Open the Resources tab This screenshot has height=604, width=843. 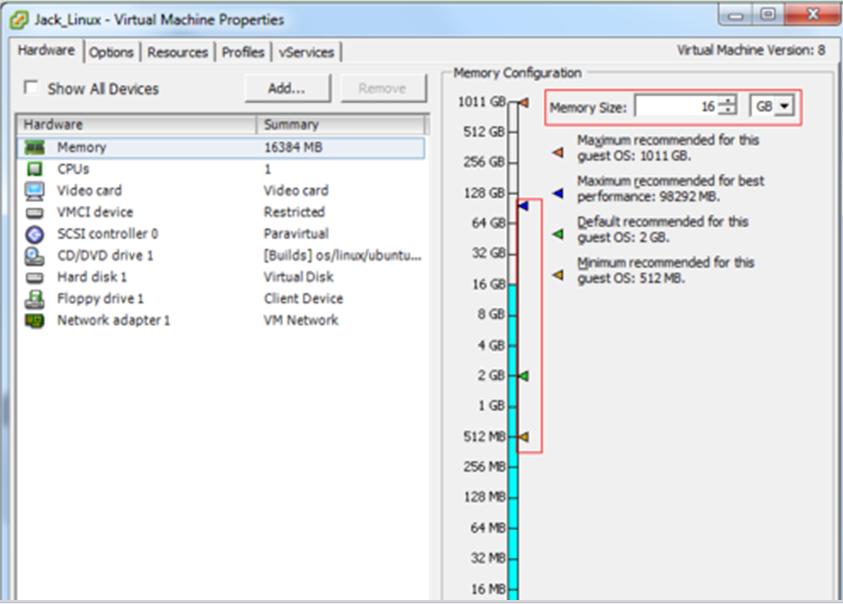(x=178, y=52)
